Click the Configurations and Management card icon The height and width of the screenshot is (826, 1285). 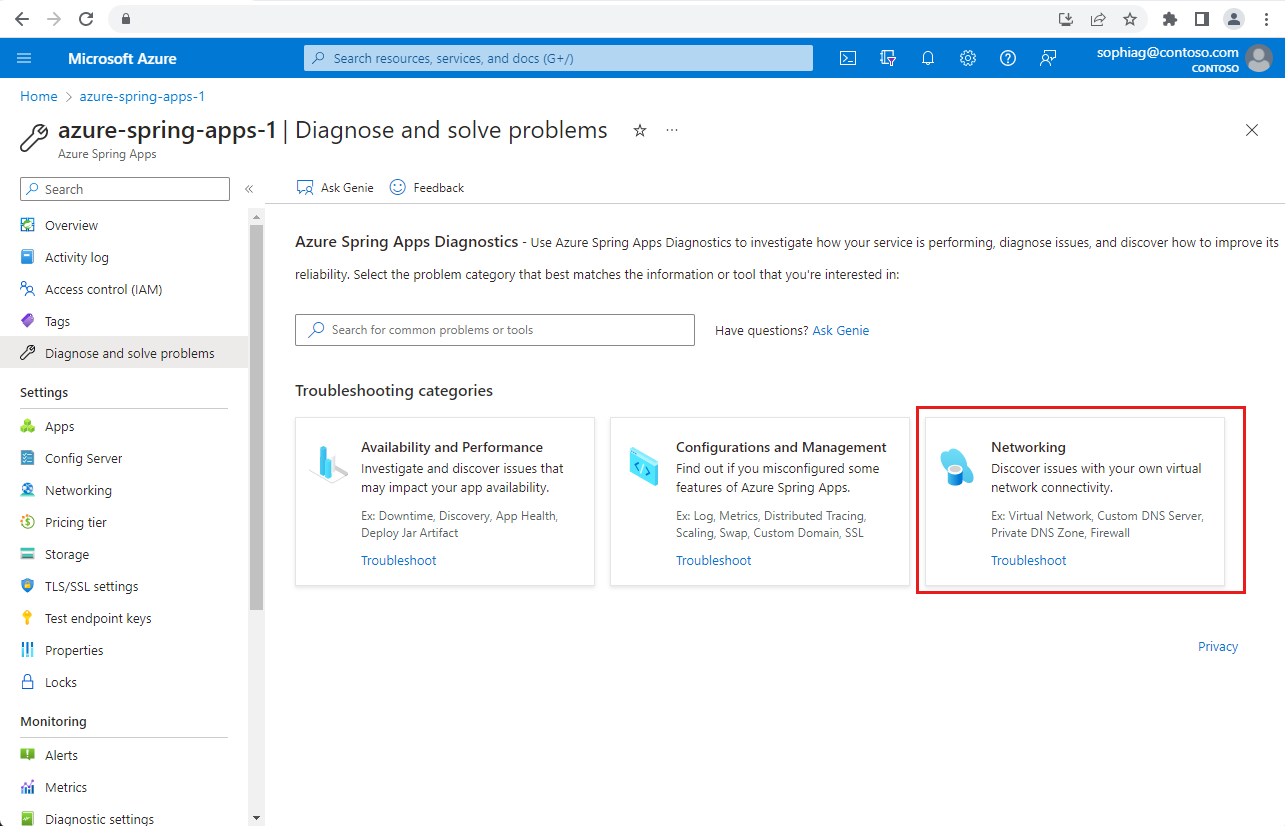pos(643,464)
